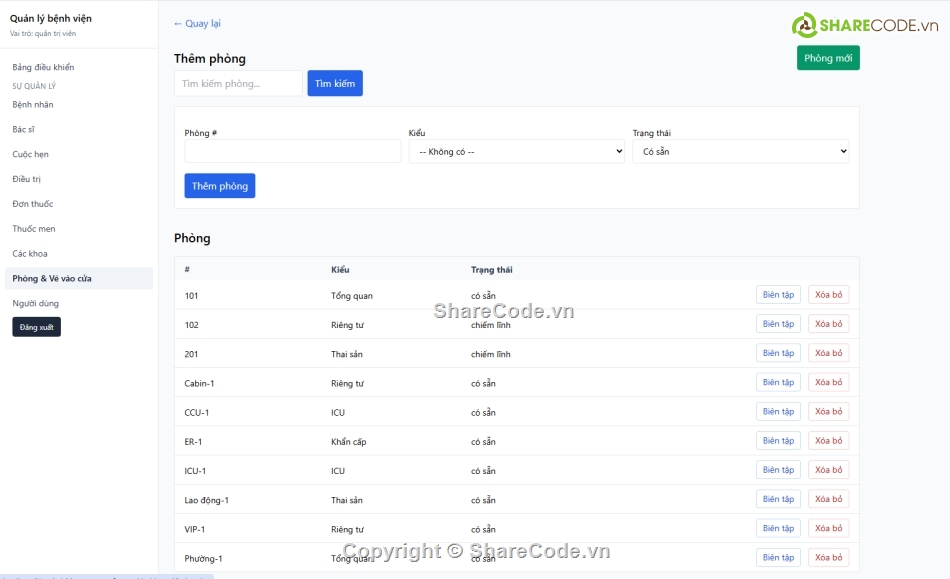The width and height of the screenshot is (950, 579).
Task: Click the SHARECODE.vn logo icon
Action: coord(803,22)
